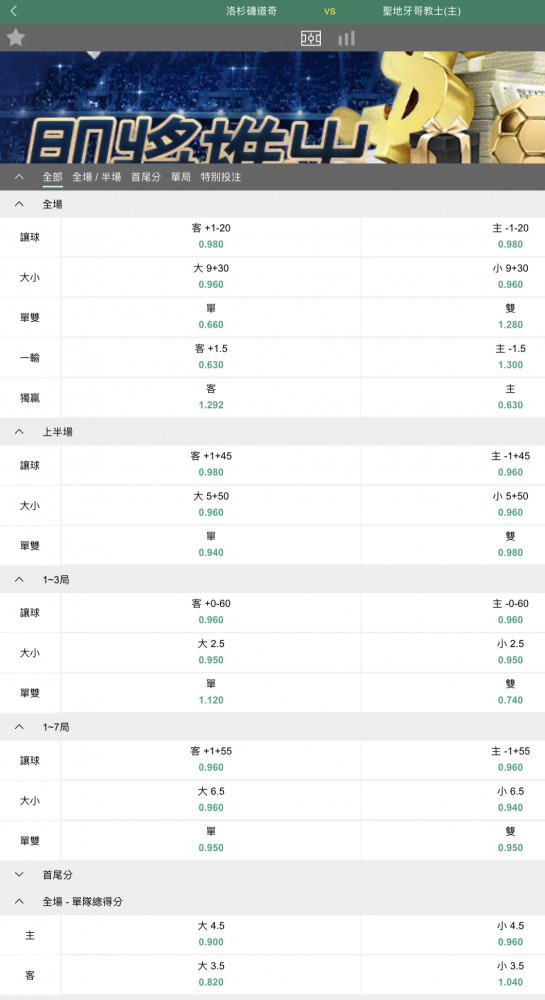Select the 全部 tab

coord(53,177)
